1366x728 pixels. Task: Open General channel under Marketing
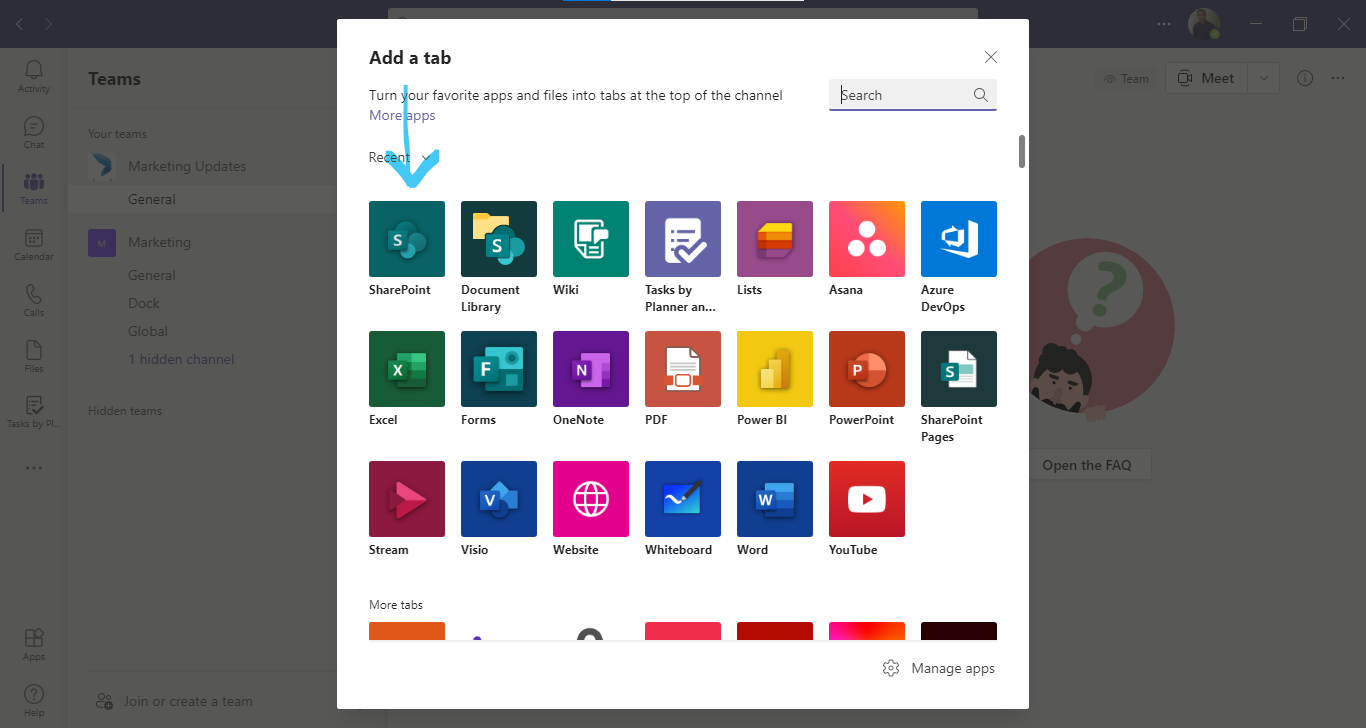[x=151, y=274]
